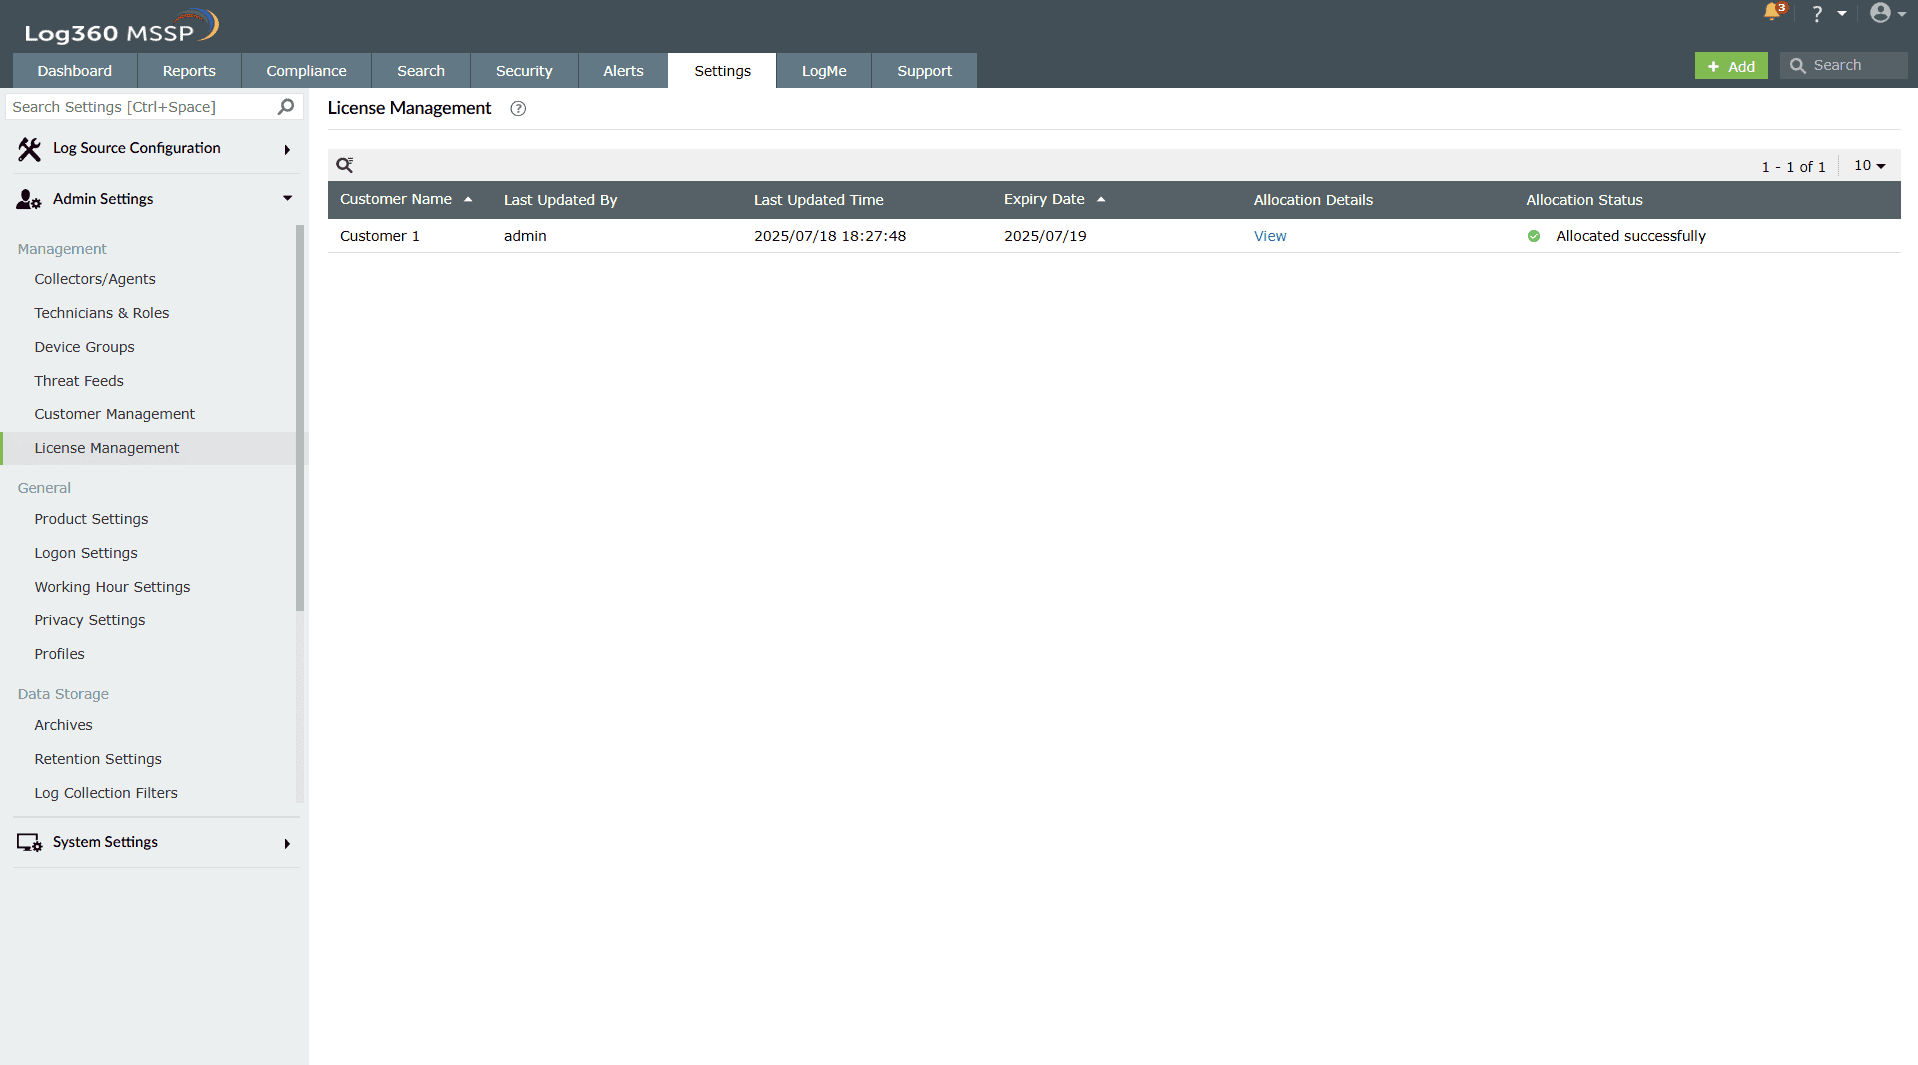
Task: Click the sidebar vertical scrollbar
Action: pyautogui.click(x=300, y=418)
